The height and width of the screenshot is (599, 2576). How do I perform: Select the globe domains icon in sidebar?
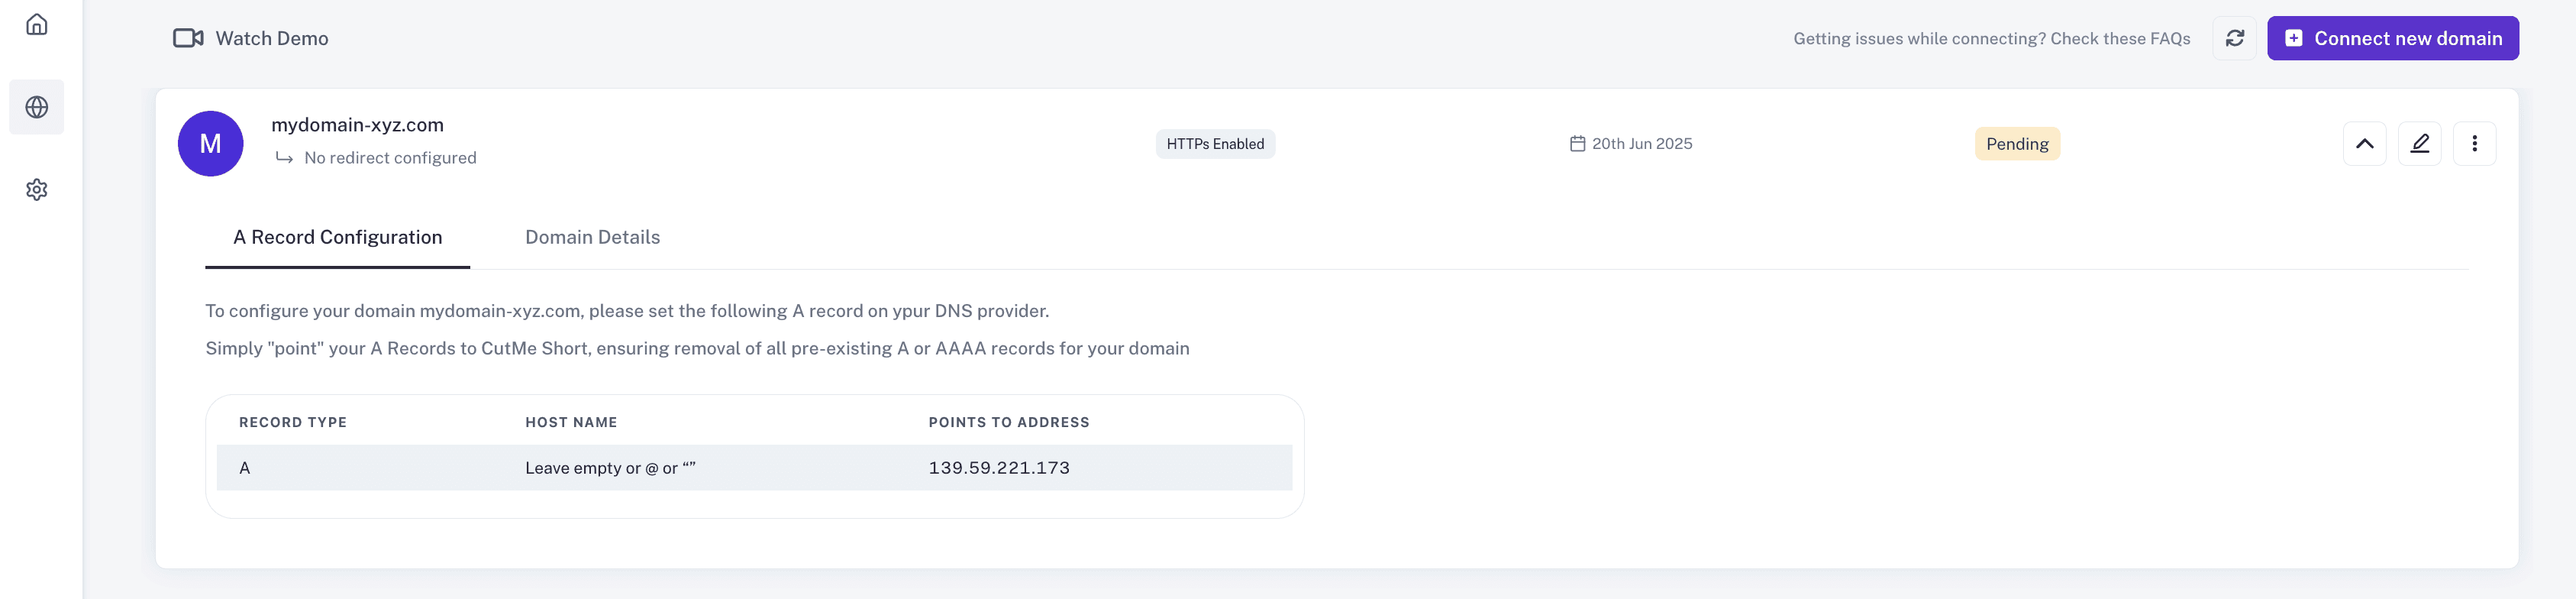point(37,107)
